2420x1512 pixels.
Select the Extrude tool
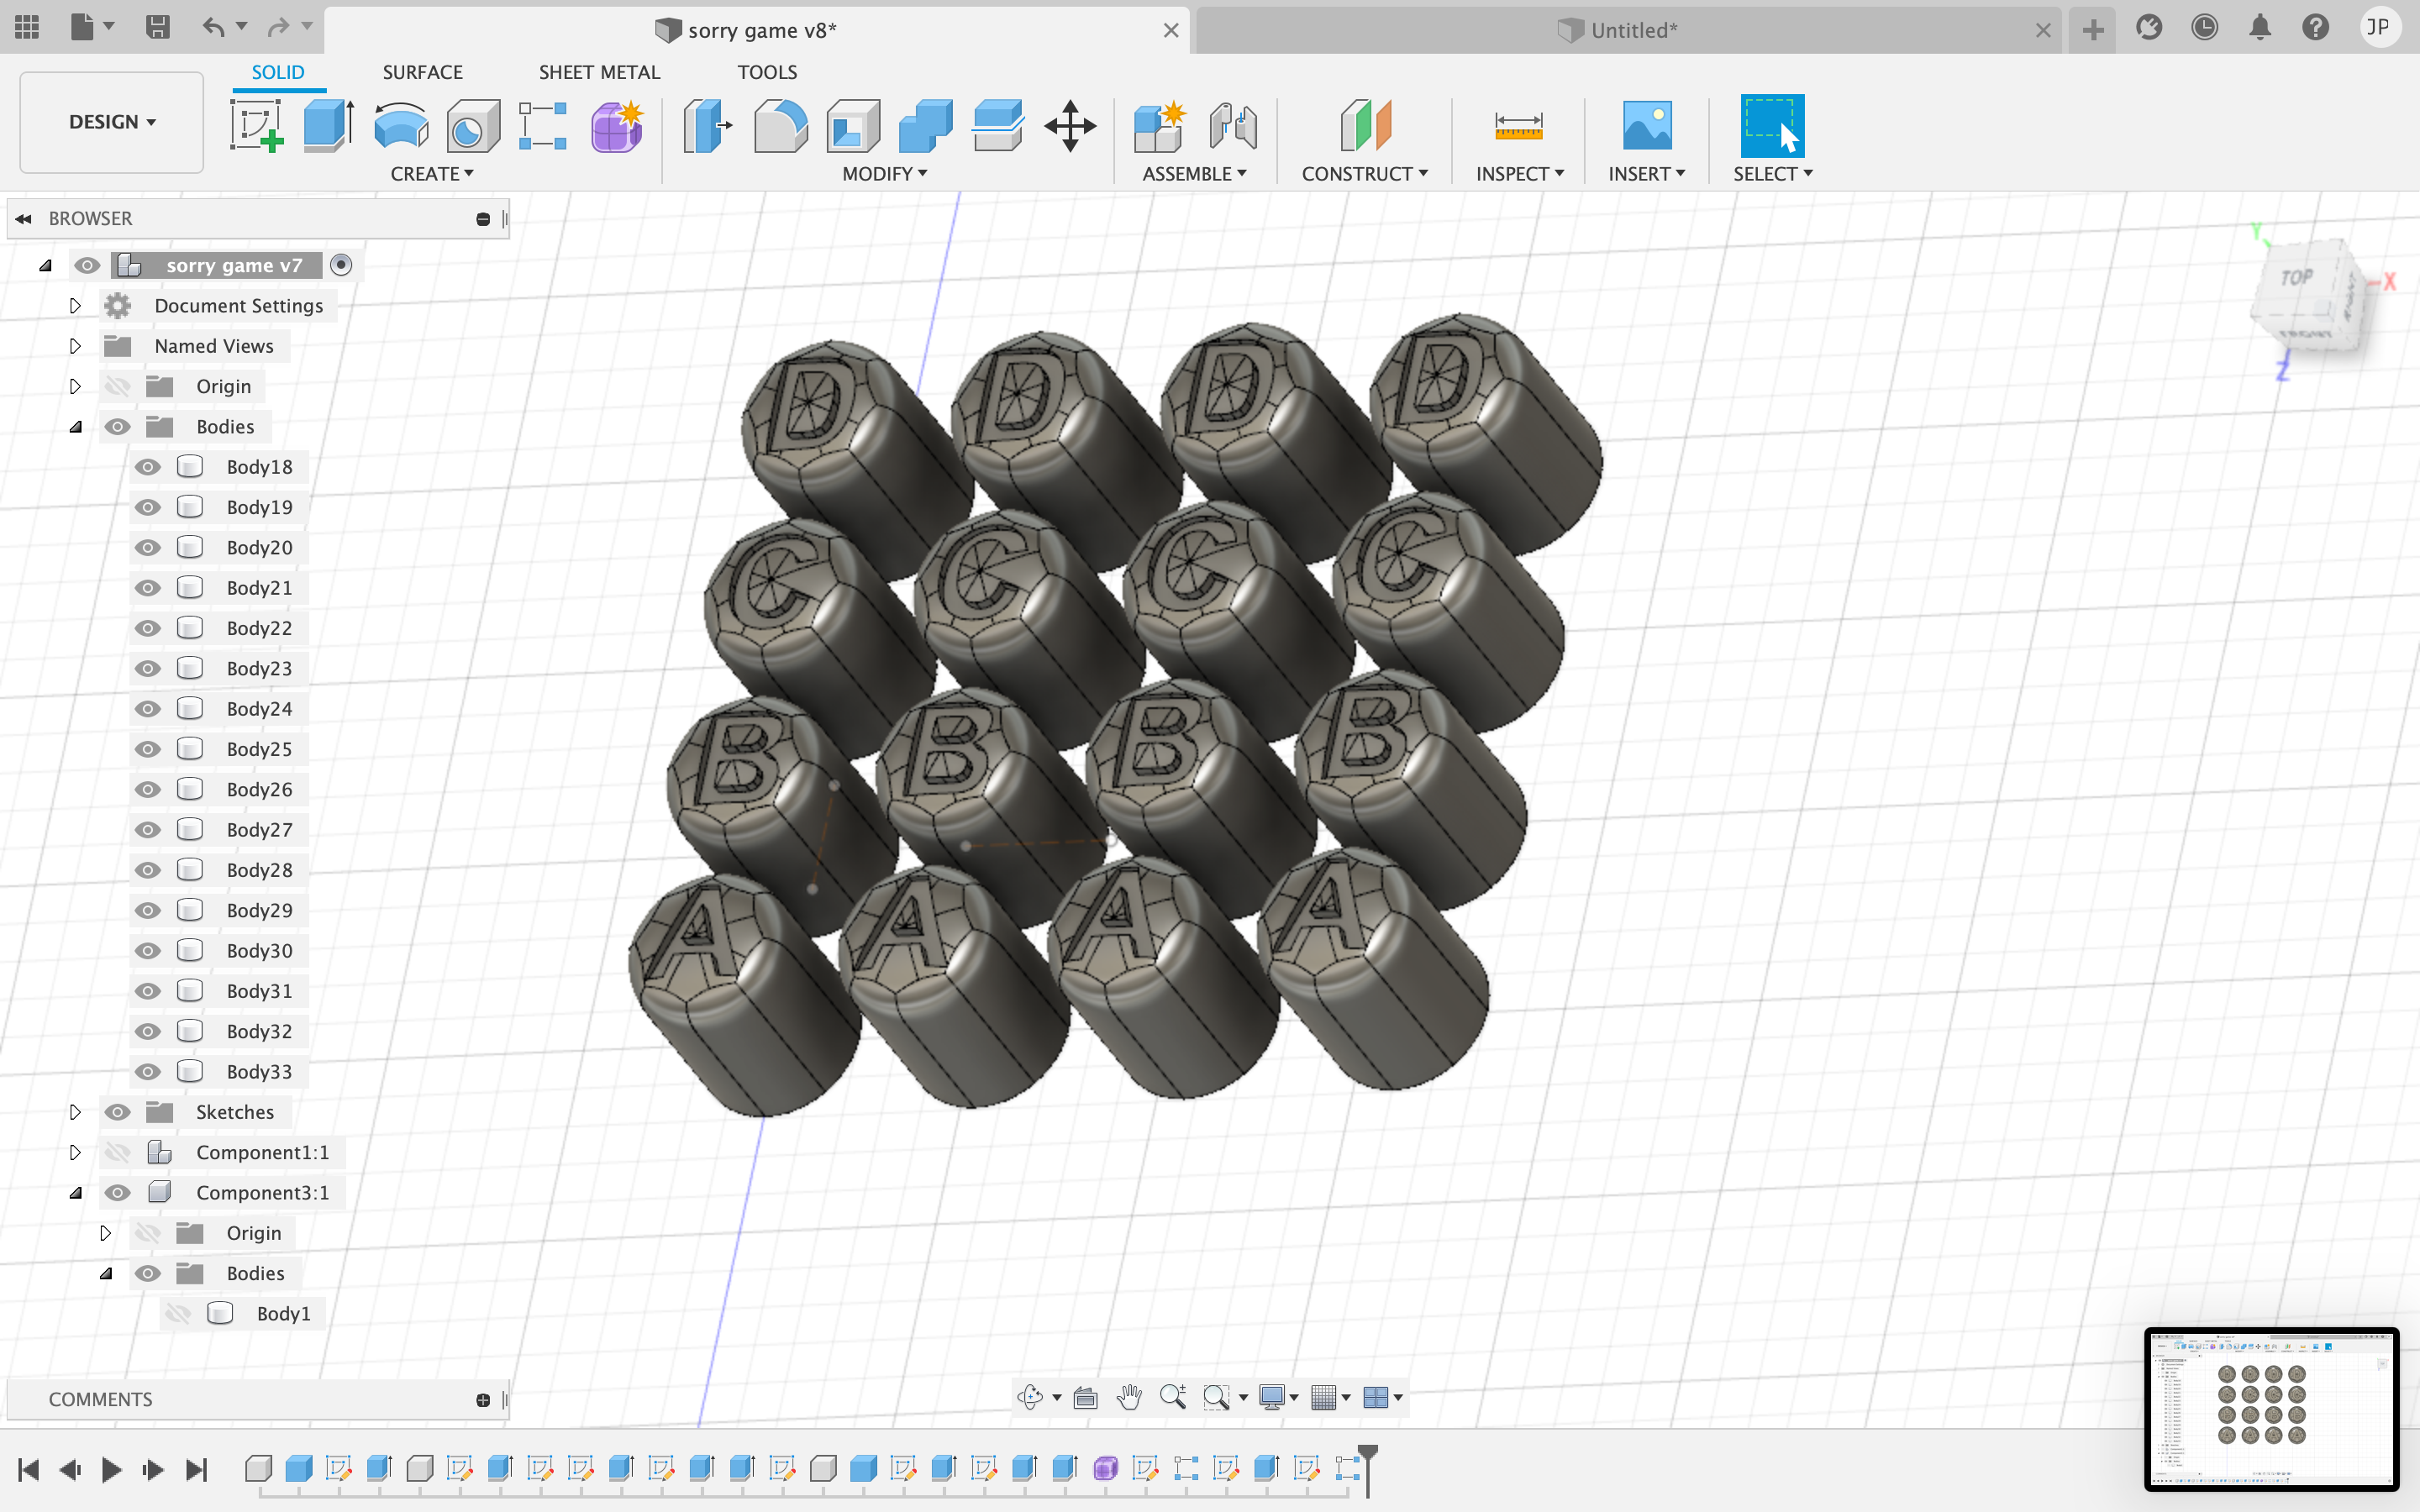point(328,126)
